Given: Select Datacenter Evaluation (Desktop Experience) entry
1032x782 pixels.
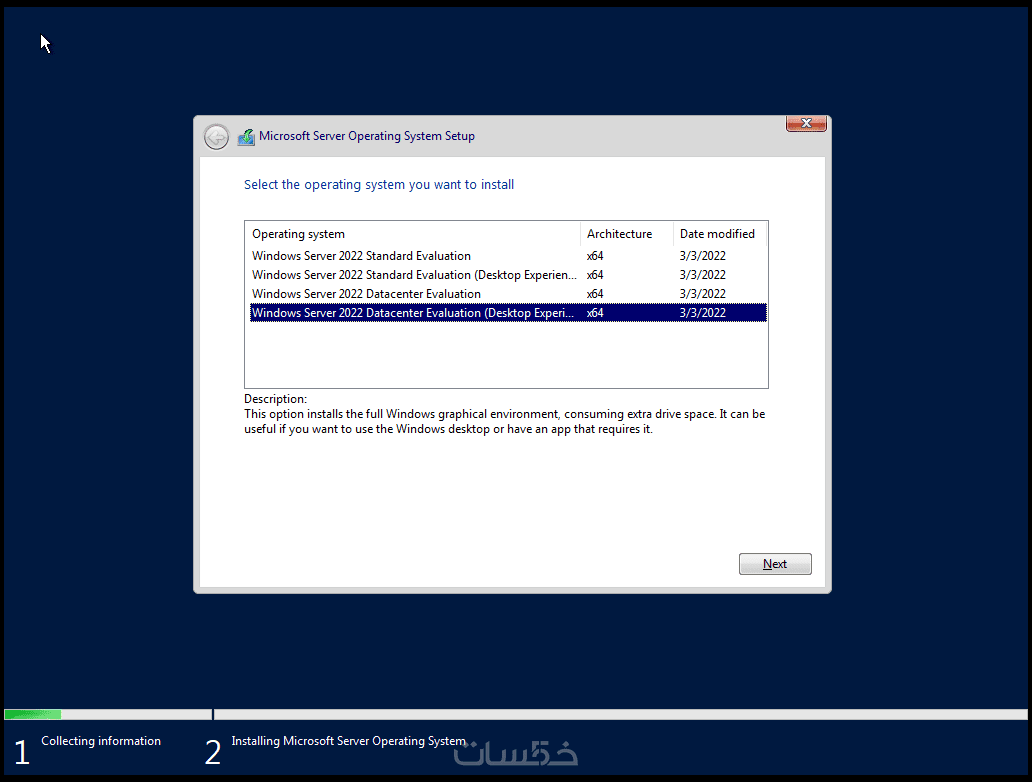Looking at the screenshot, I should pos(508,313).
